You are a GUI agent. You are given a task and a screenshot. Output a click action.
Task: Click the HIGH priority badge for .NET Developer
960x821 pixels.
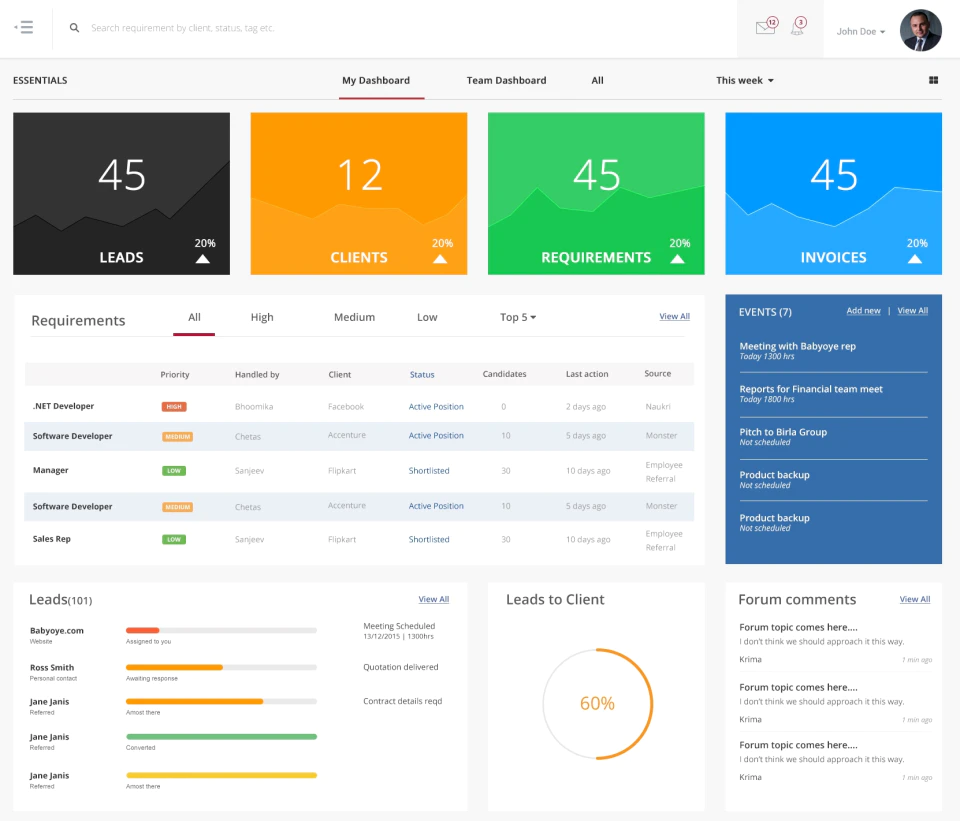point(174,407)
